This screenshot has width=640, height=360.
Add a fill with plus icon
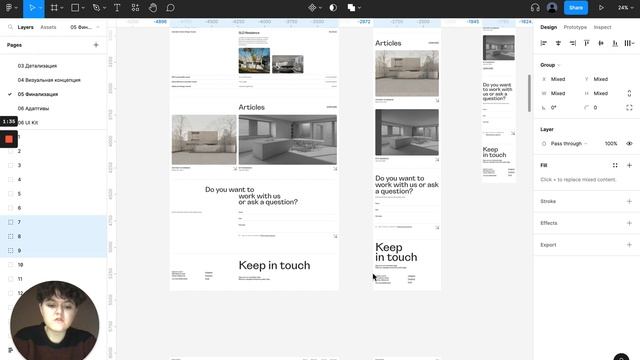tap(629, 165)
